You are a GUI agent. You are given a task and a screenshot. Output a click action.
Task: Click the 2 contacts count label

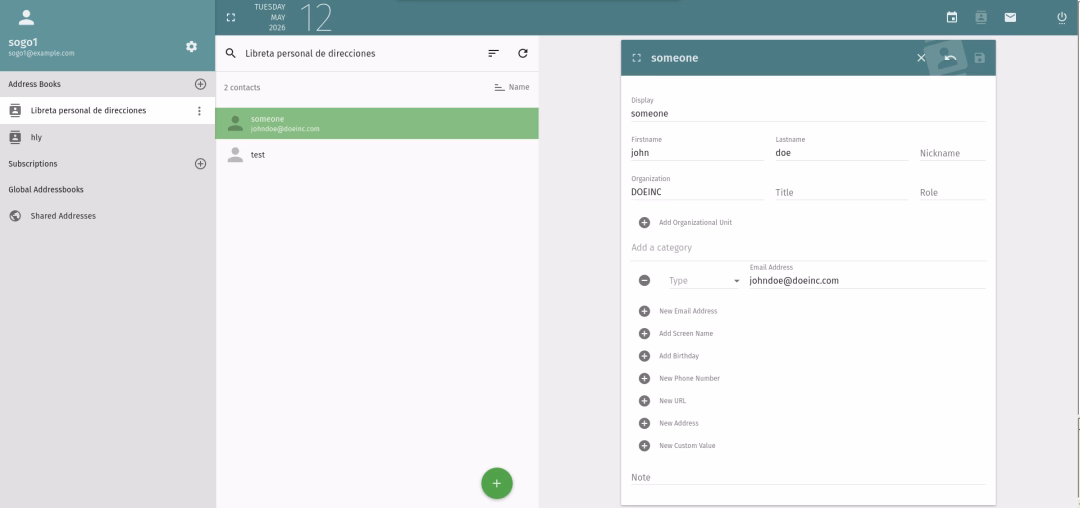click(x=242, y=87)
